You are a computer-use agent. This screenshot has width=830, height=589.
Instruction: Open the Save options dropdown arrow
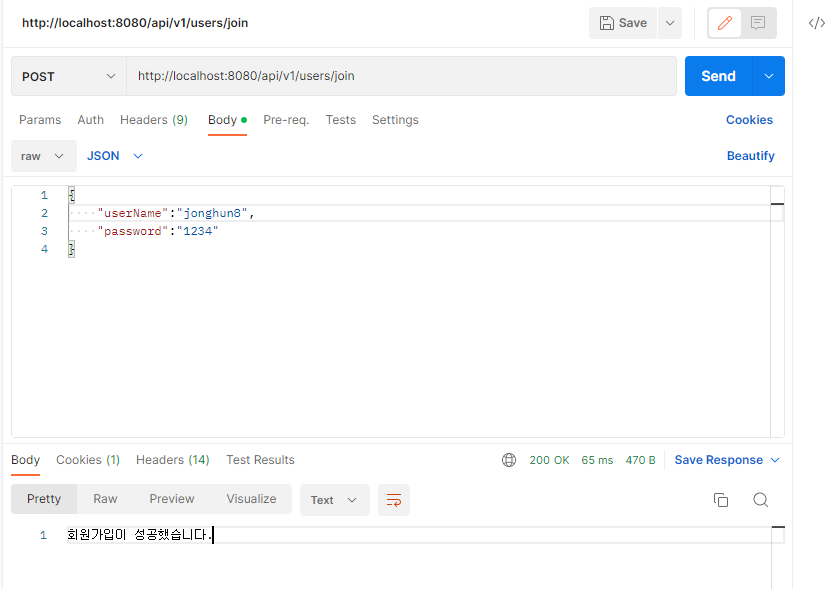[x=670, y=23]
